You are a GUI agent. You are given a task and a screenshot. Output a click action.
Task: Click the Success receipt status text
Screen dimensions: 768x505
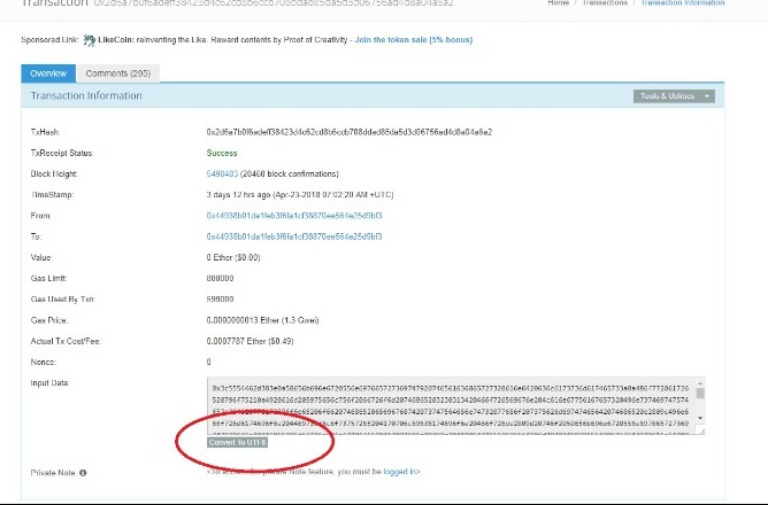pos(222,153)
